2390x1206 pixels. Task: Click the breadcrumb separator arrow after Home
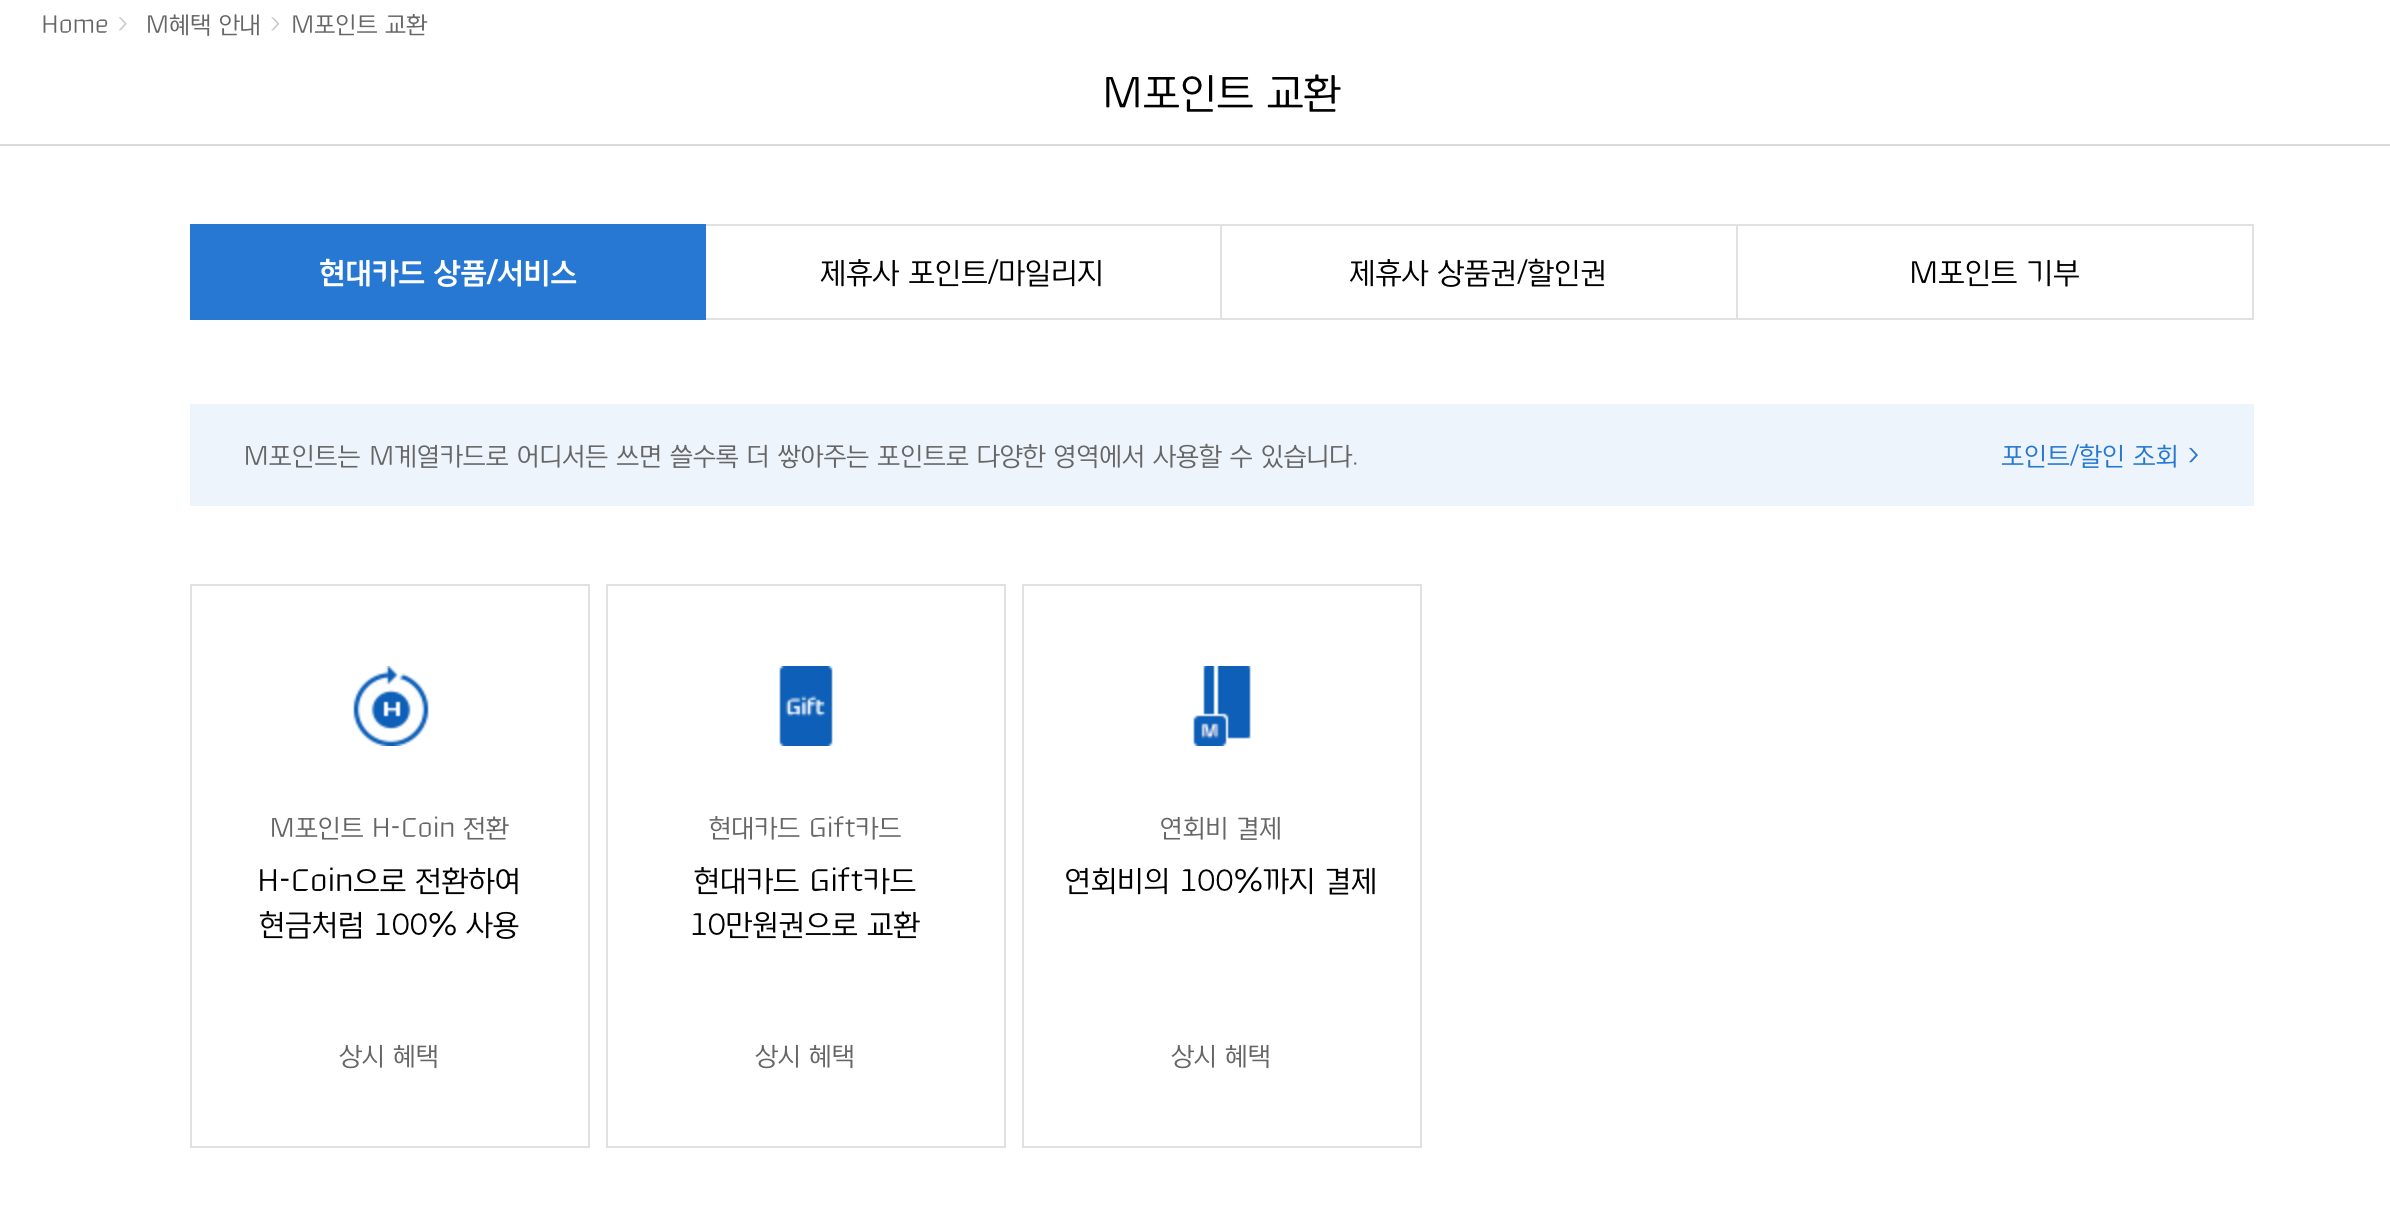pyautogui.click(x=123, y=24)
